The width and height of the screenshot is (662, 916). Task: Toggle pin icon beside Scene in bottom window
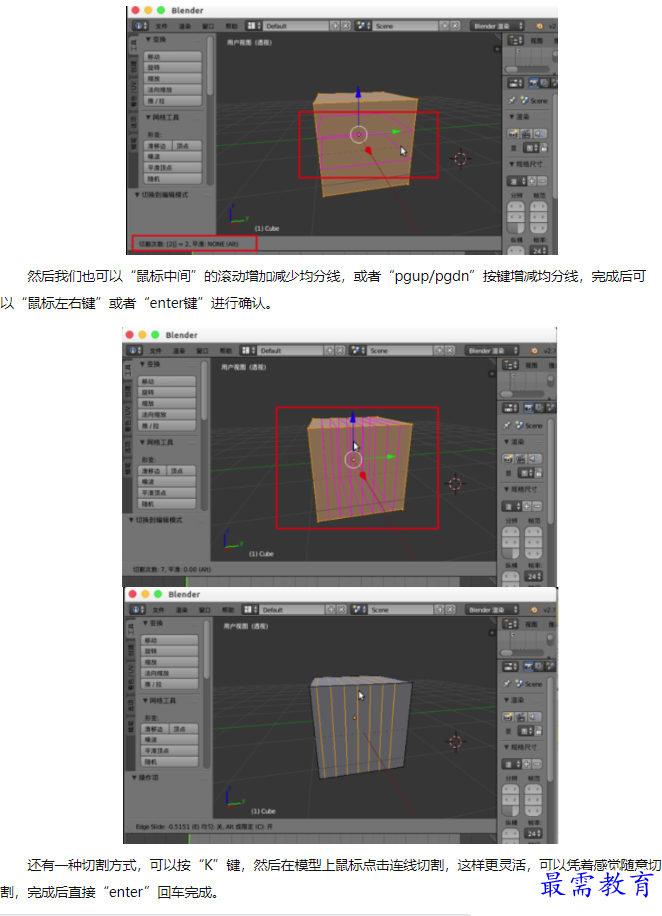[507, 683]
